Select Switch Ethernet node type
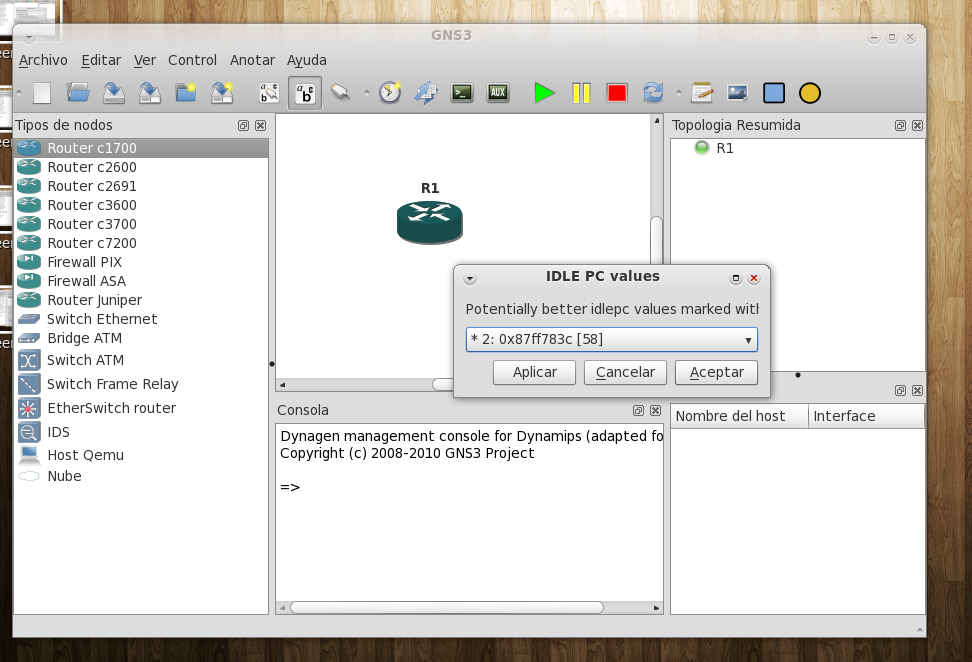 pyautogui.click(x=141, y=319)
